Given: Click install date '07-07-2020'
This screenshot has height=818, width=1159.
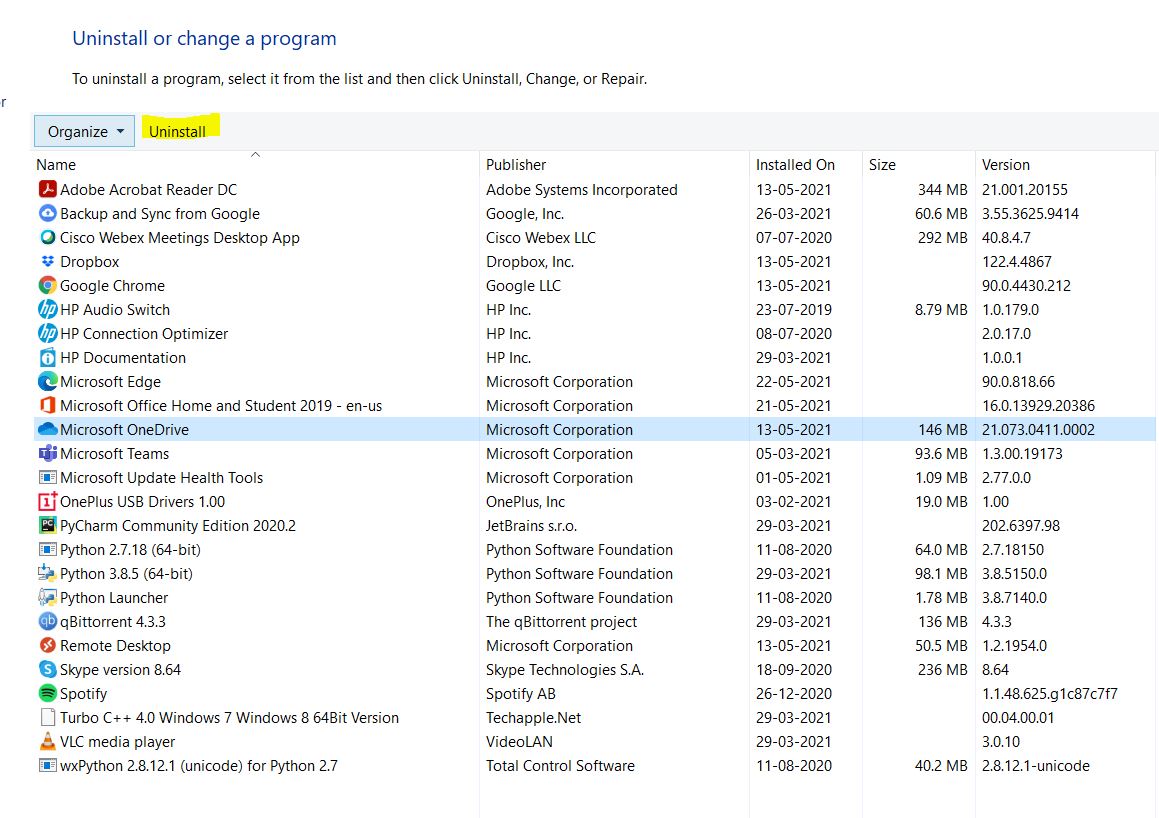Looking at the screenshot, I should [794, 237].
